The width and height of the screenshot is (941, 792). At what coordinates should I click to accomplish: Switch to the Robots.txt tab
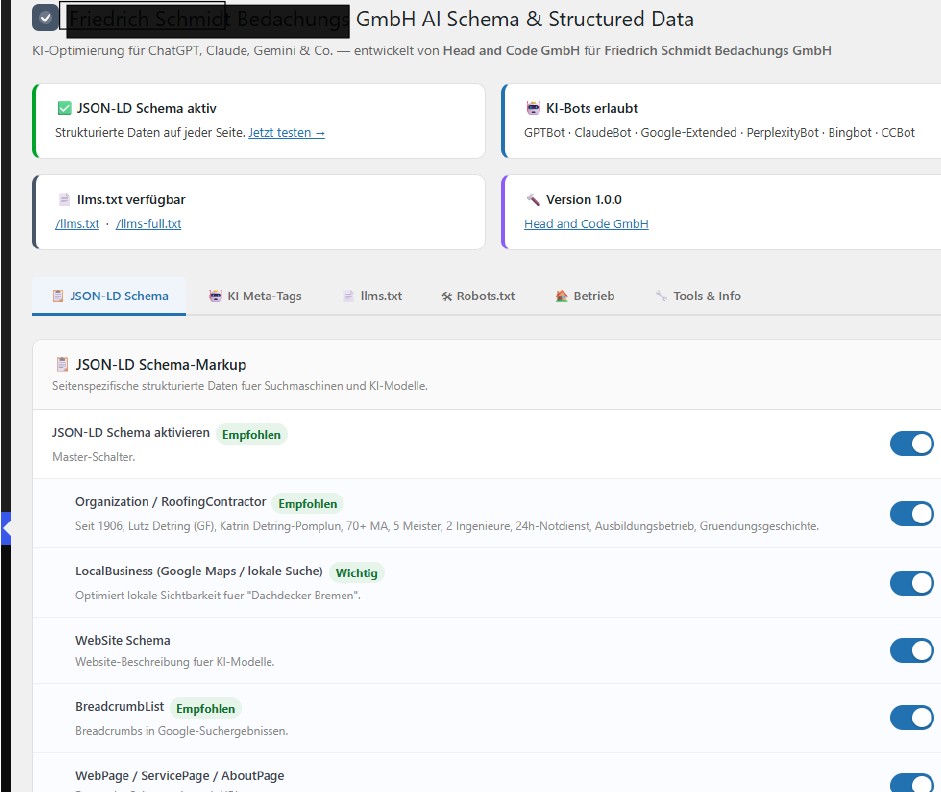pyautogui.click(x=478, y=296)
